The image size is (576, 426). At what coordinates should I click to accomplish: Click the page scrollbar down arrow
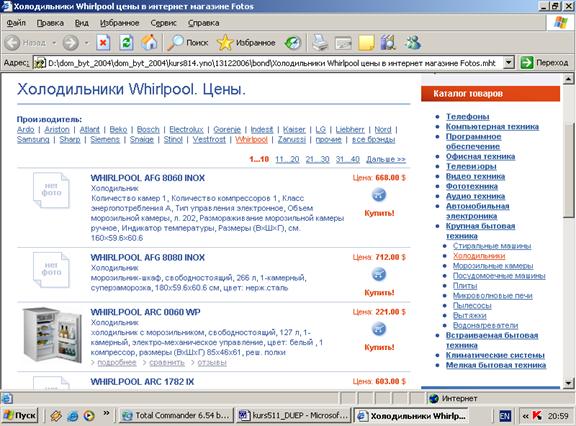[568, 383]
